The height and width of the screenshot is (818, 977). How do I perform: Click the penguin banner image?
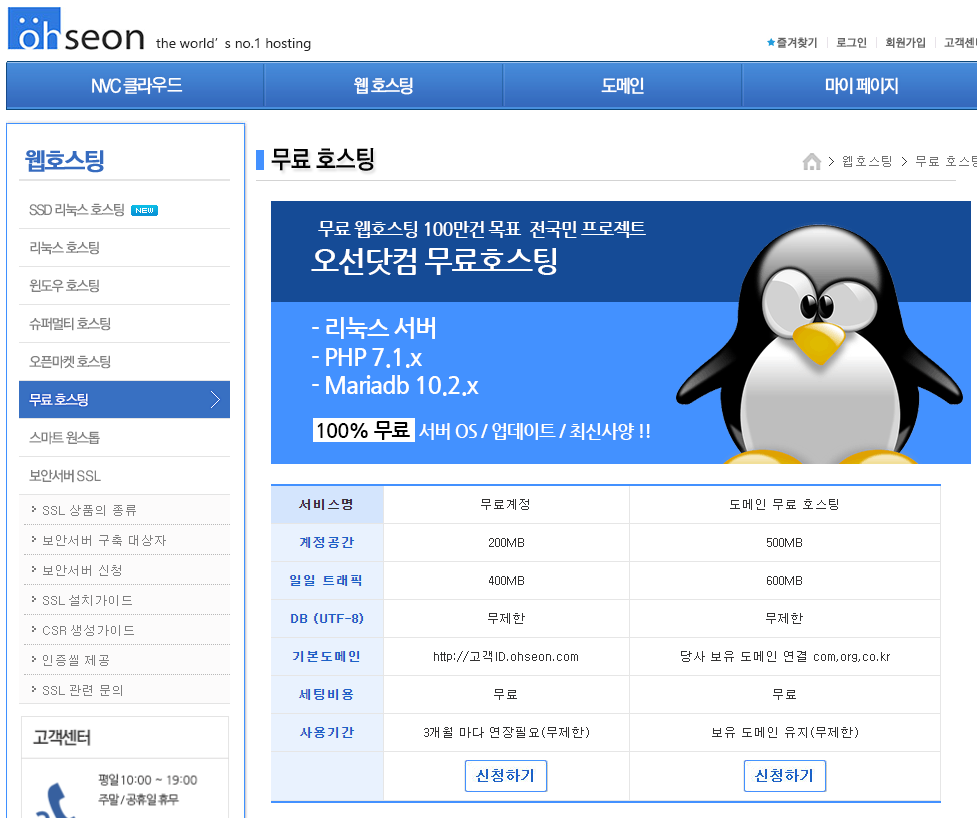tap(621, 332)
